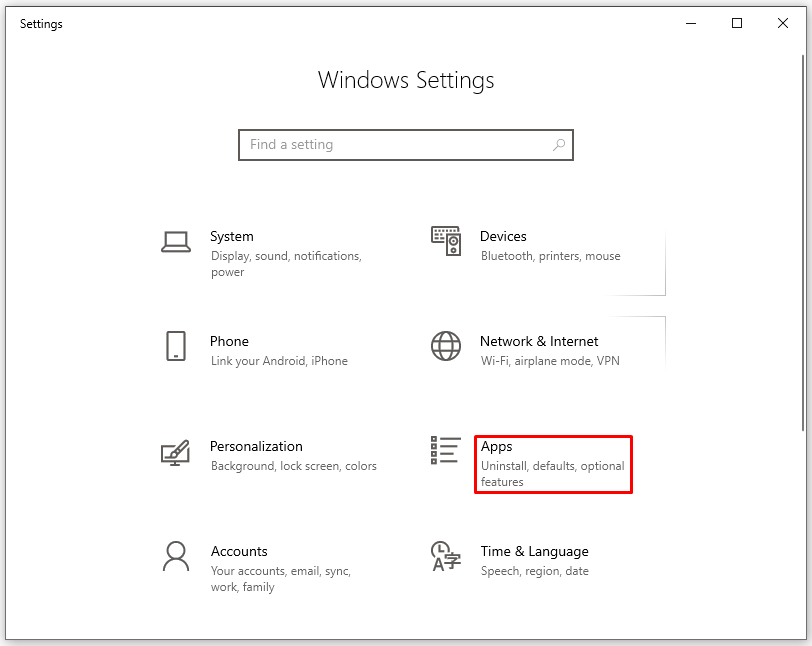
Task: Go to Network & Internet settings
Action: [x=539, y=341]
